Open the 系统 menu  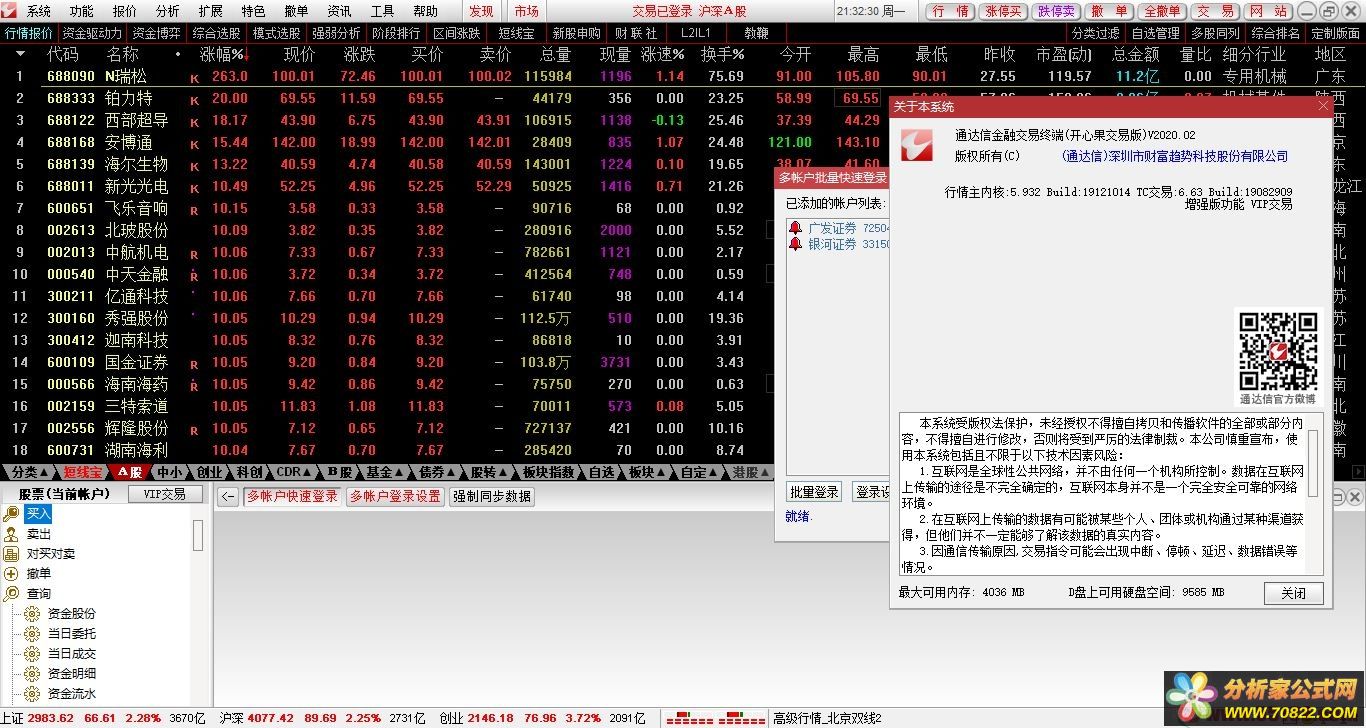point(38,11)
